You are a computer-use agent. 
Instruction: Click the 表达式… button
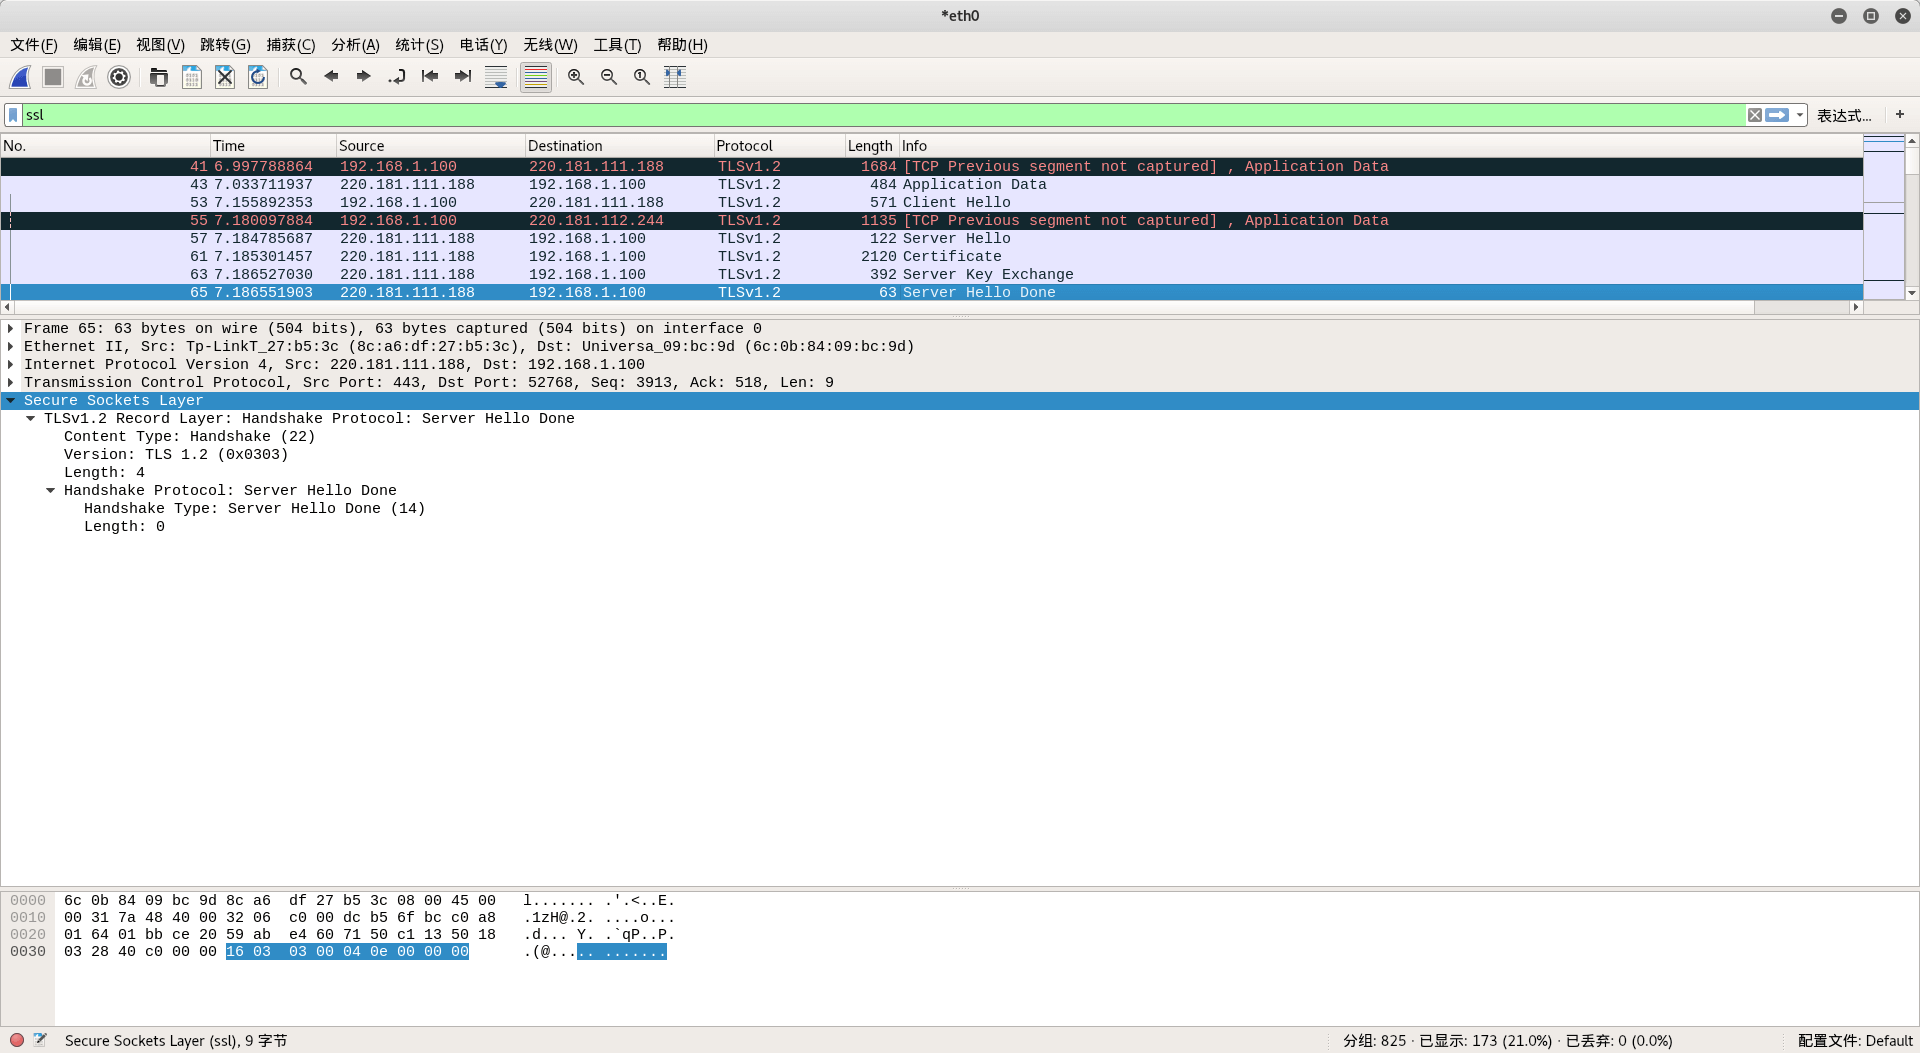(x=1844, y=115)
